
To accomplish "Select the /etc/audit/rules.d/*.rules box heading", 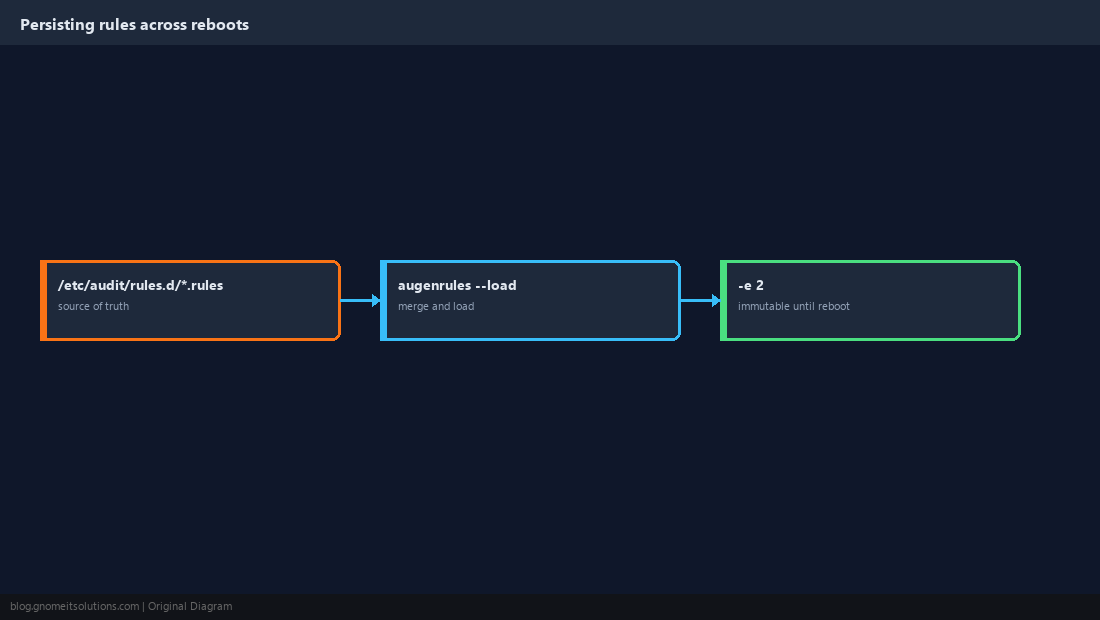I will (140, 285).
